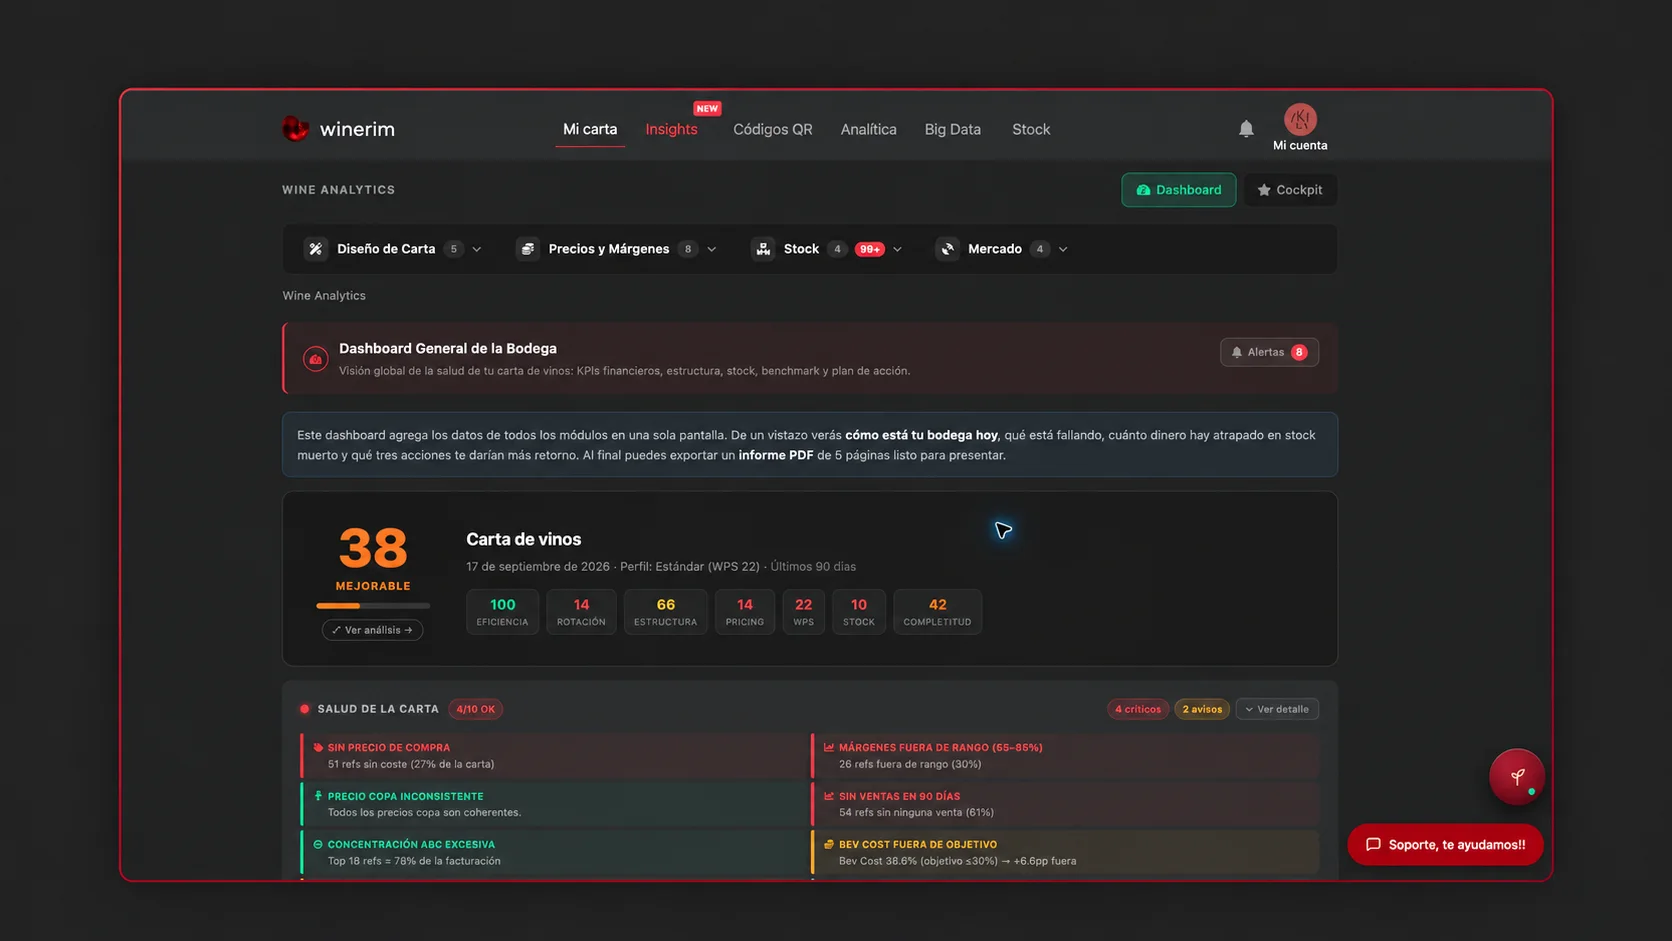1672x941 pixels.
Task: Click the Rotación 14 score tile
Action: click(x=581, y=612)
